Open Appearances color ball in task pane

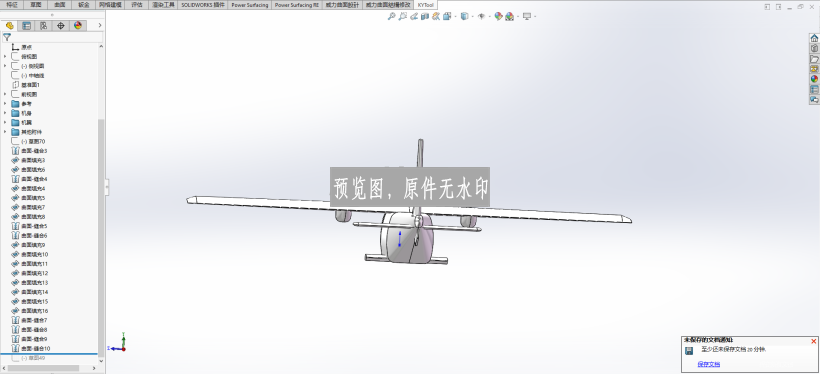pyautogui.click(x=814, y=79)
